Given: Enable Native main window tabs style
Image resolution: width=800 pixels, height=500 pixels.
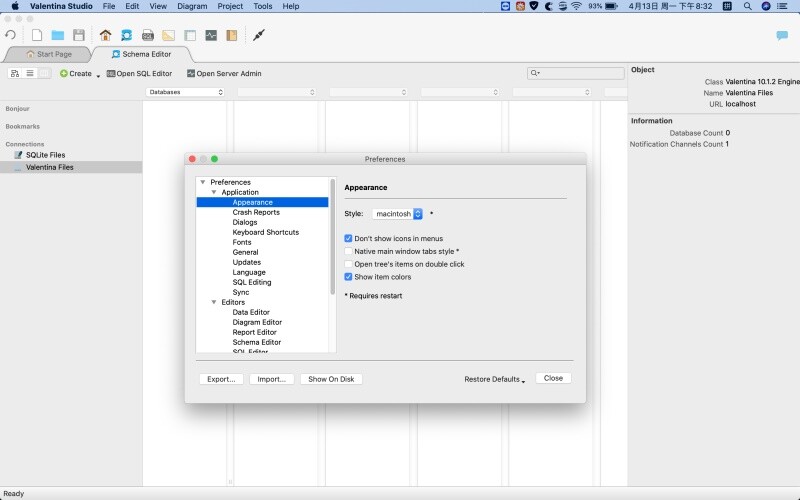Looking at the screenshot, I should (348, 251).
